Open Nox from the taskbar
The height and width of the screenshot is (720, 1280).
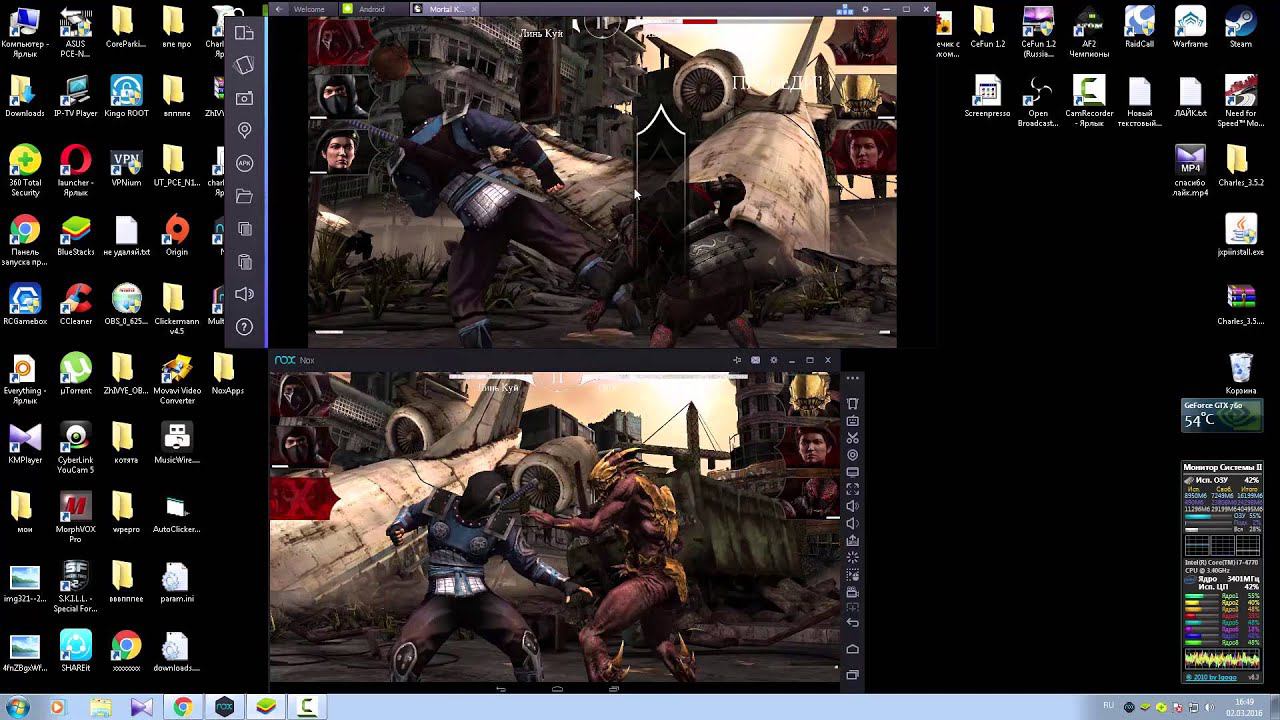coord(224,707)
